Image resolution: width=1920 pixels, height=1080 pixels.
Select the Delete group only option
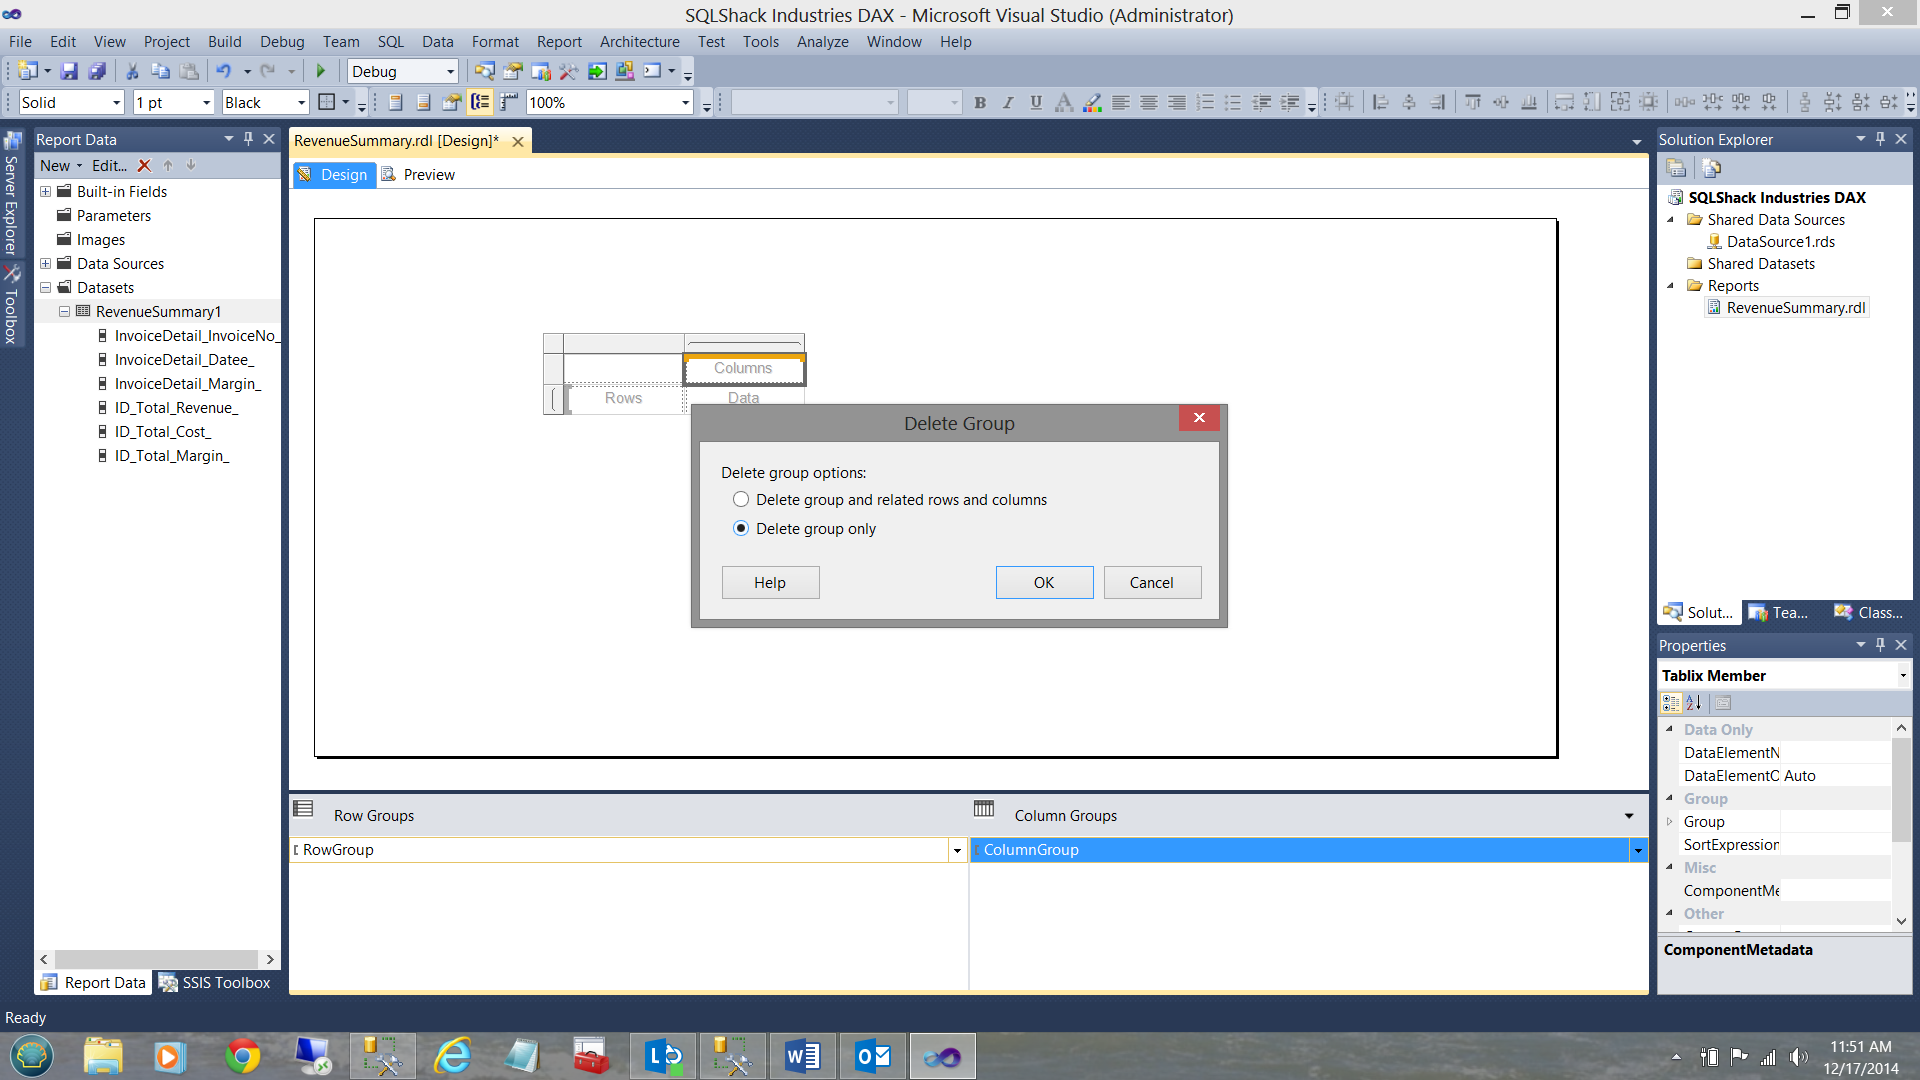click(x=741, y=528)
